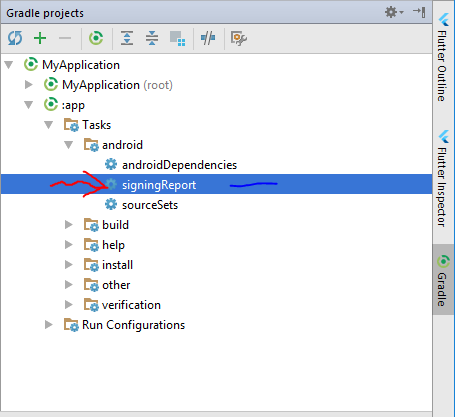Open the Flutter Inspector side tab
This screenshot has width=455, height=417.
(x=443, y=179)
